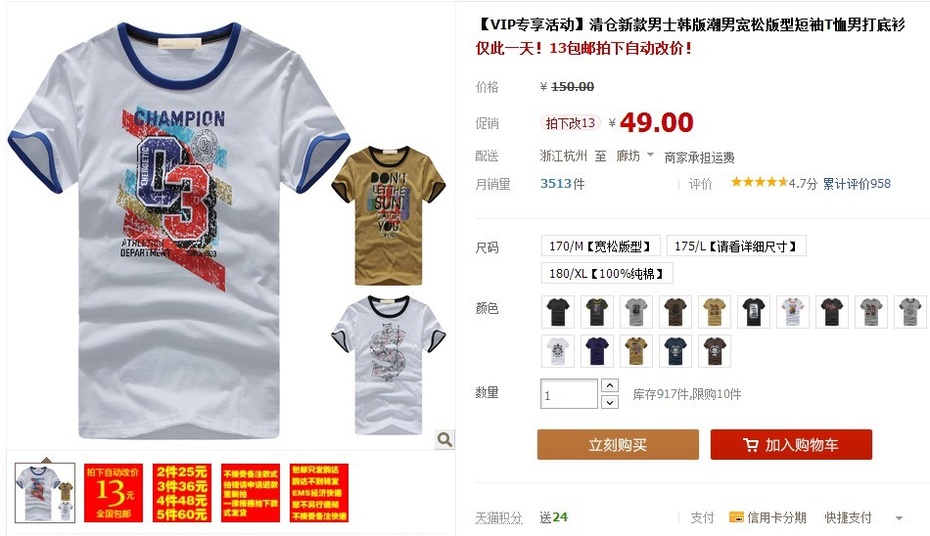Select size 175/L 请看详细尺寸
Viewport: 930px width, 536px height.
[736, 246]
